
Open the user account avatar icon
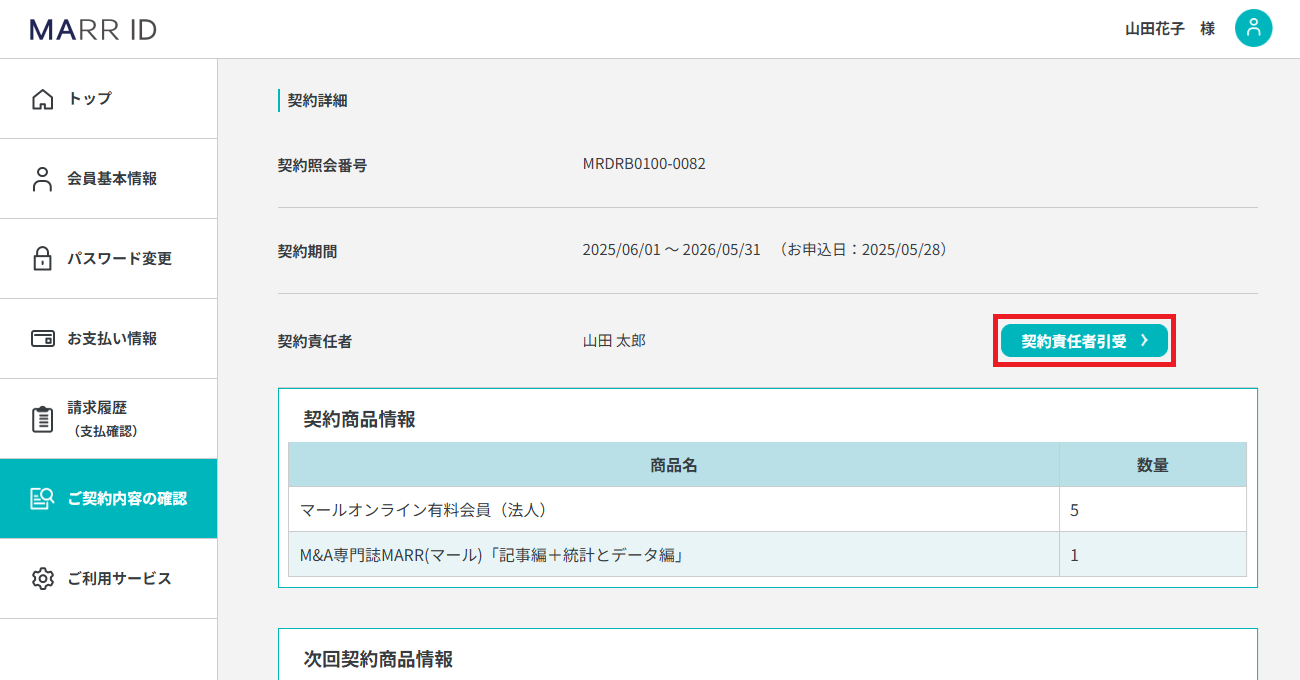[x=1253, y=28]
